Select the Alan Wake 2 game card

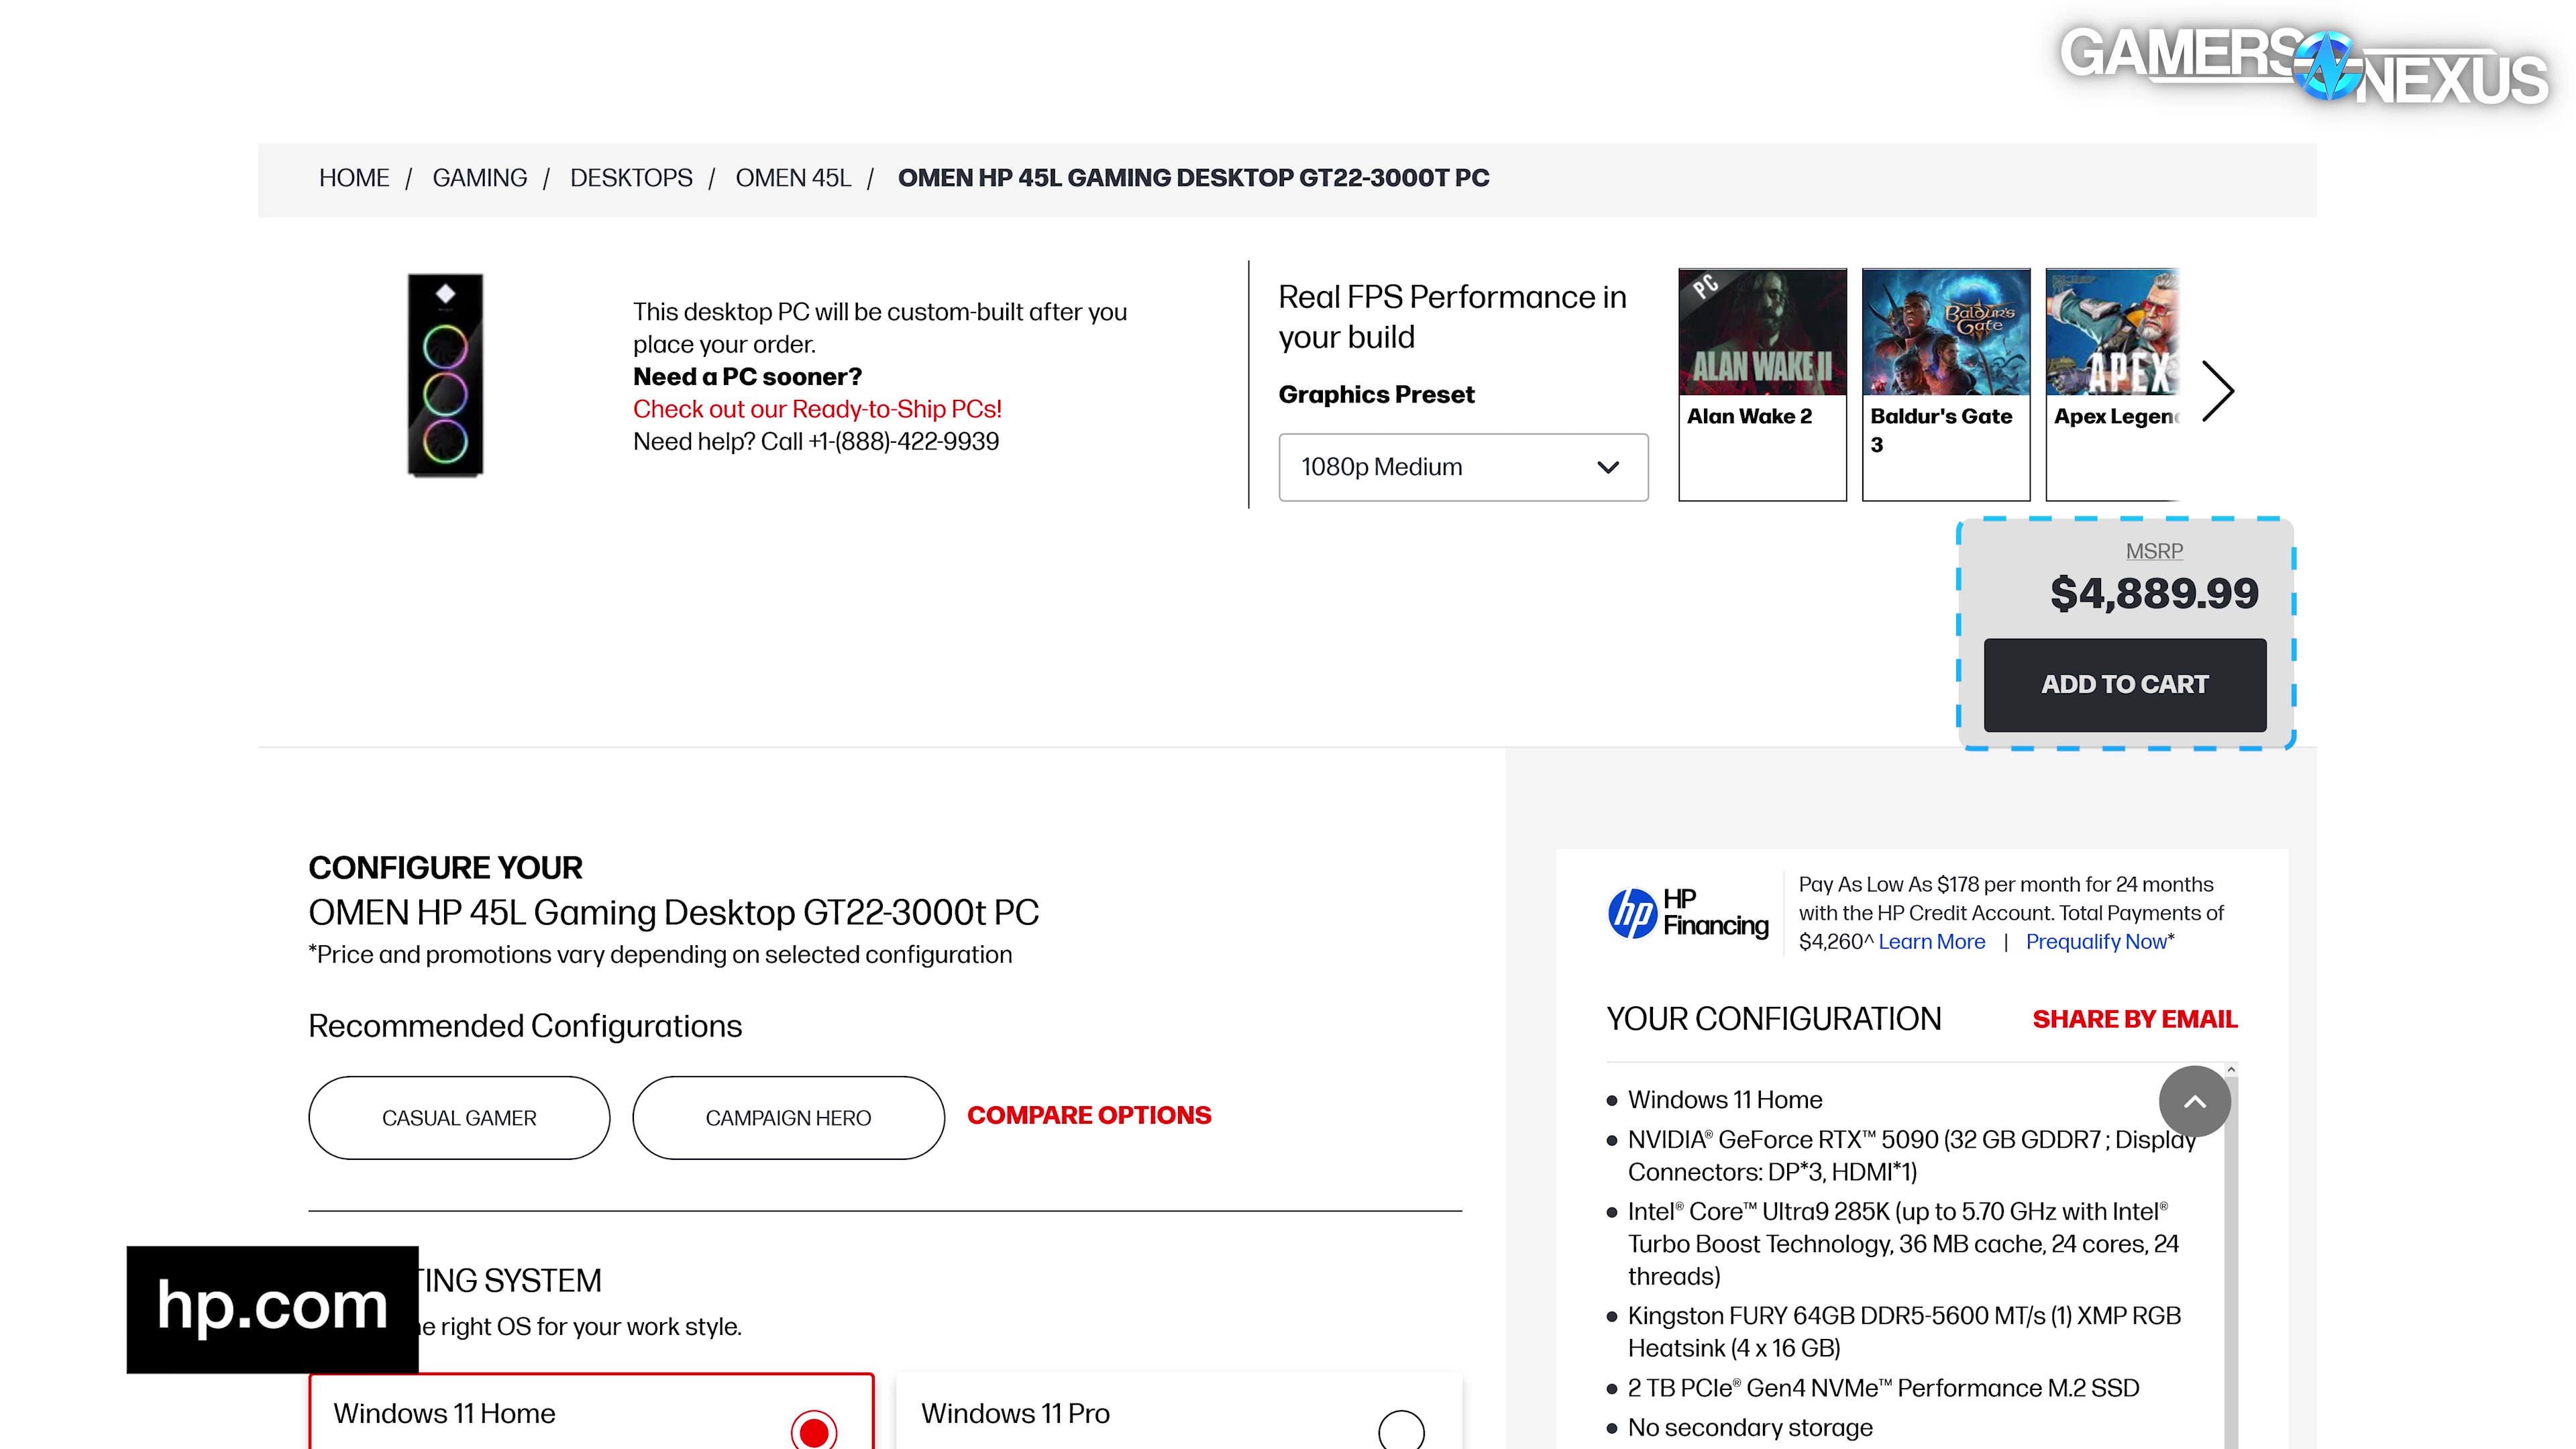(x=1762, y=384)
